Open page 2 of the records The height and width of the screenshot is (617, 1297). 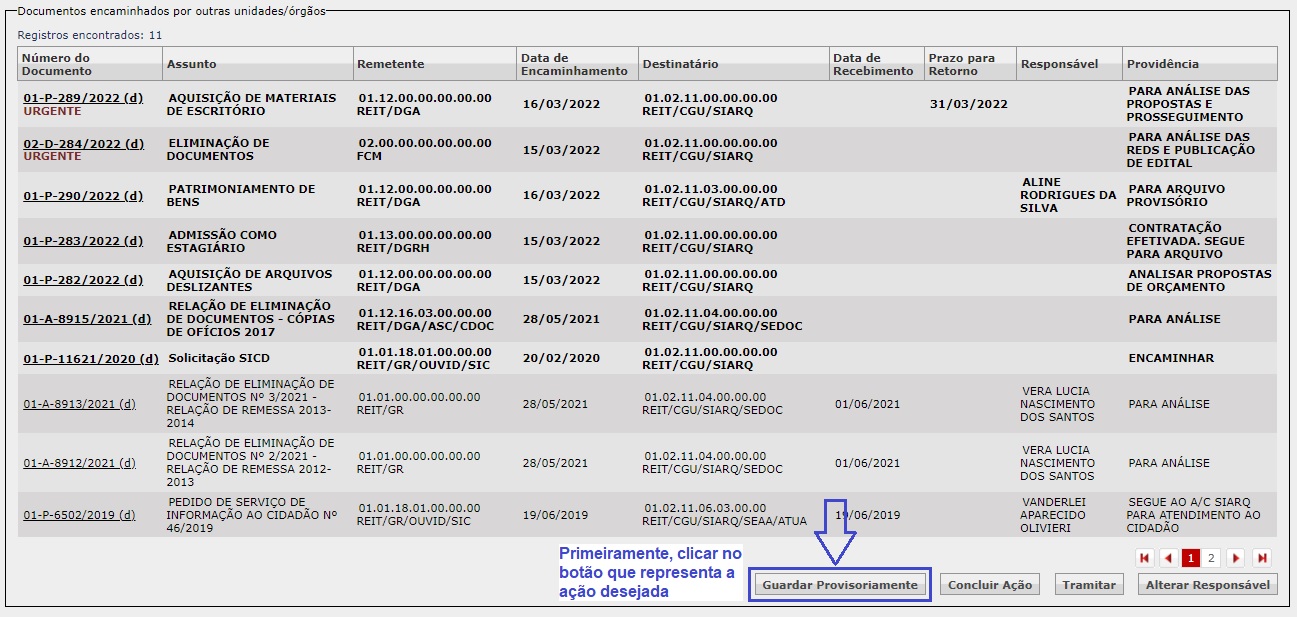point(1212,558)
